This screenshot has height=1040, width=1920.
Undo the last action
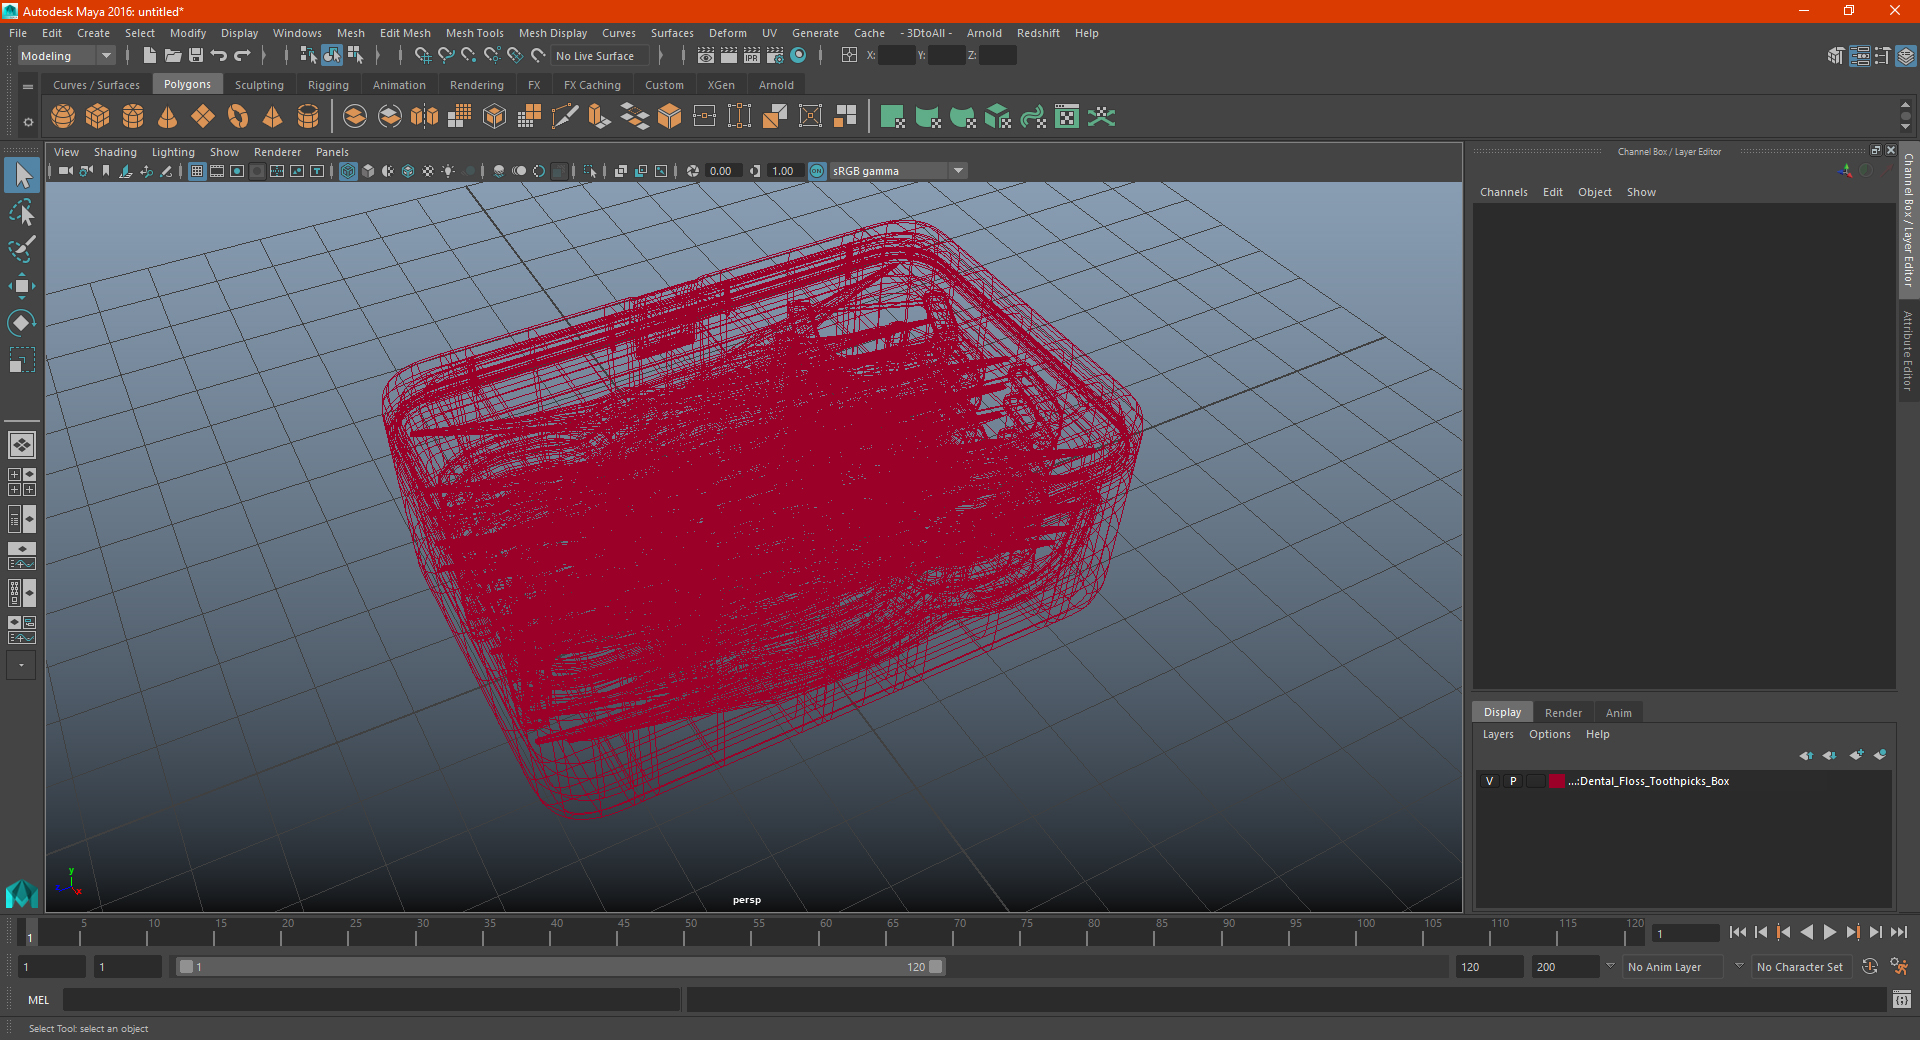pyautogui.click(x=219, y=56)
